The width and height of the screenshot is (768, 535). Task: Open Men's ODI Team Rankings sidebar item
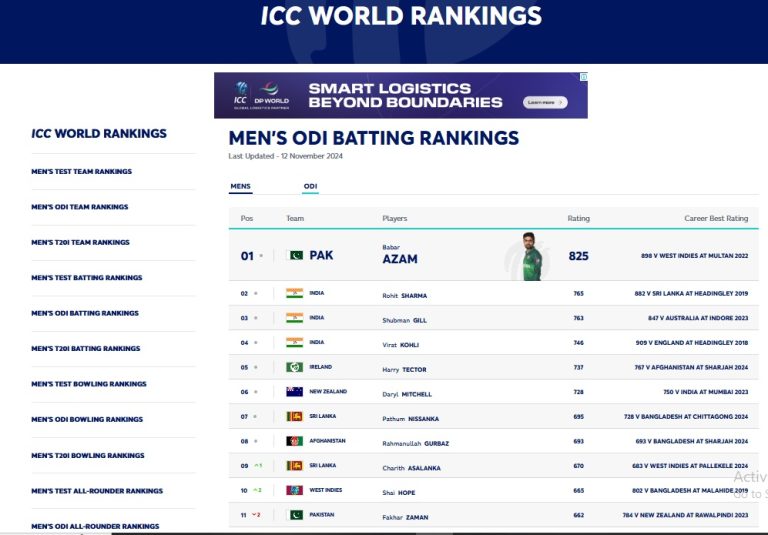80,207
